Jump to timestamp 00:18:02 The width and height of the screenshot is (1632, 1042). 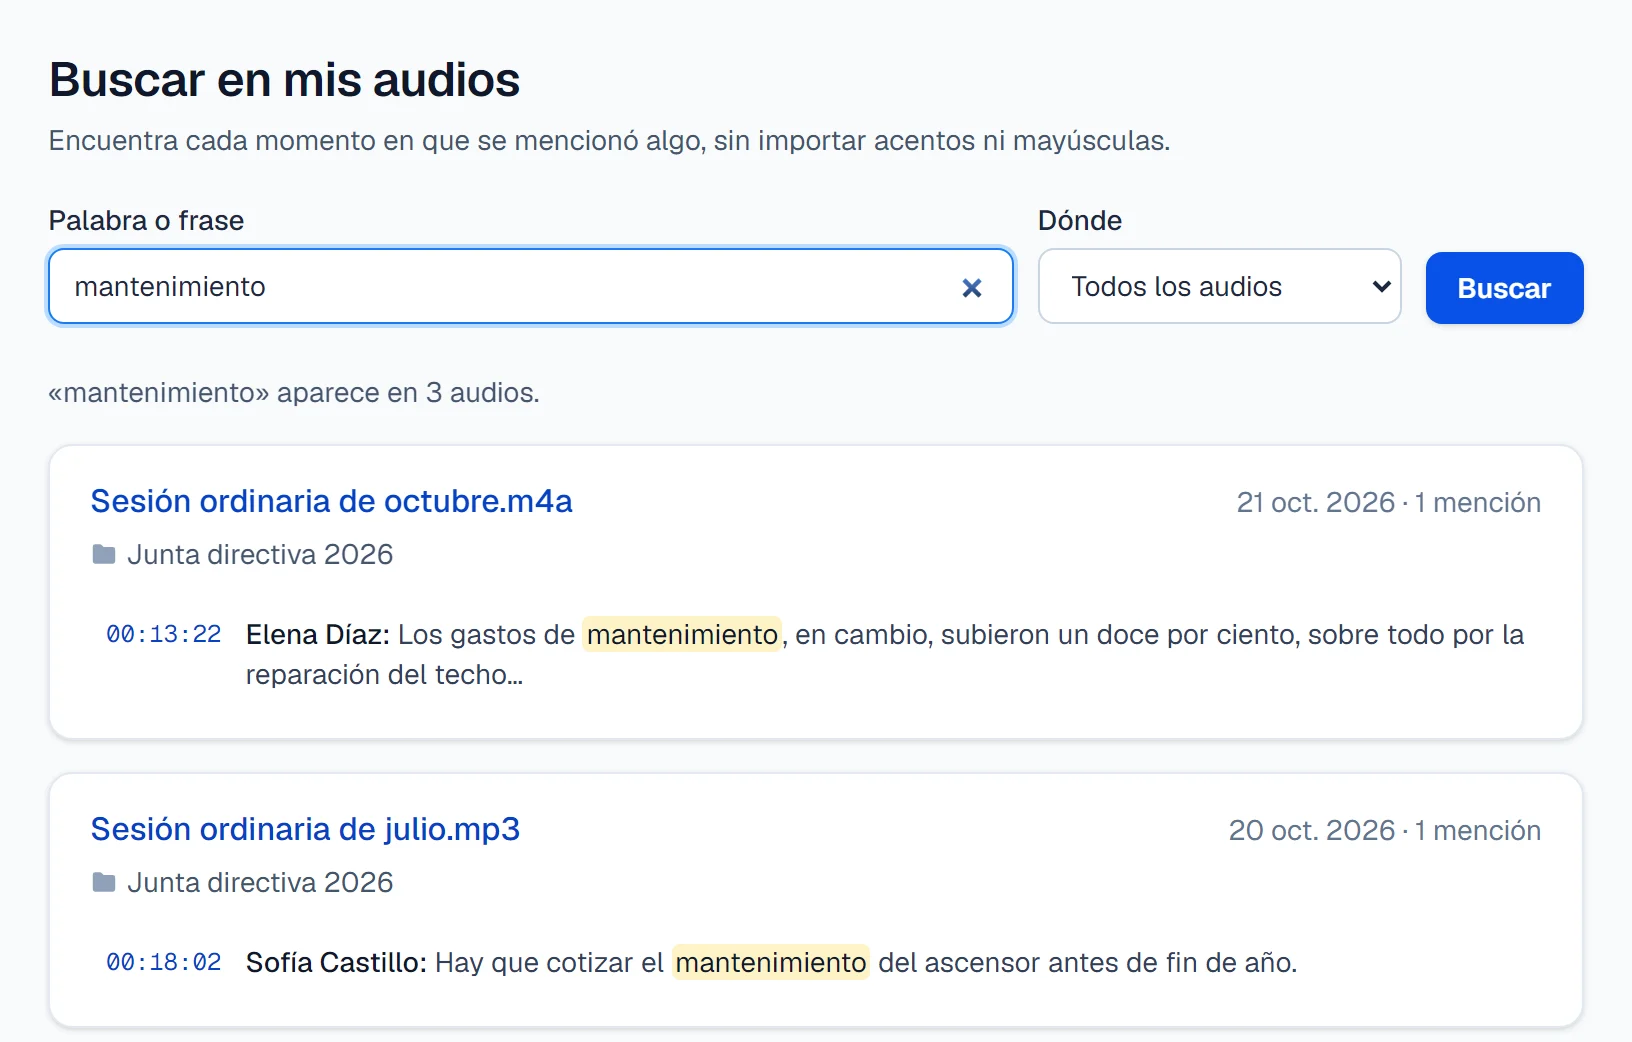click(x=163, y=962)
